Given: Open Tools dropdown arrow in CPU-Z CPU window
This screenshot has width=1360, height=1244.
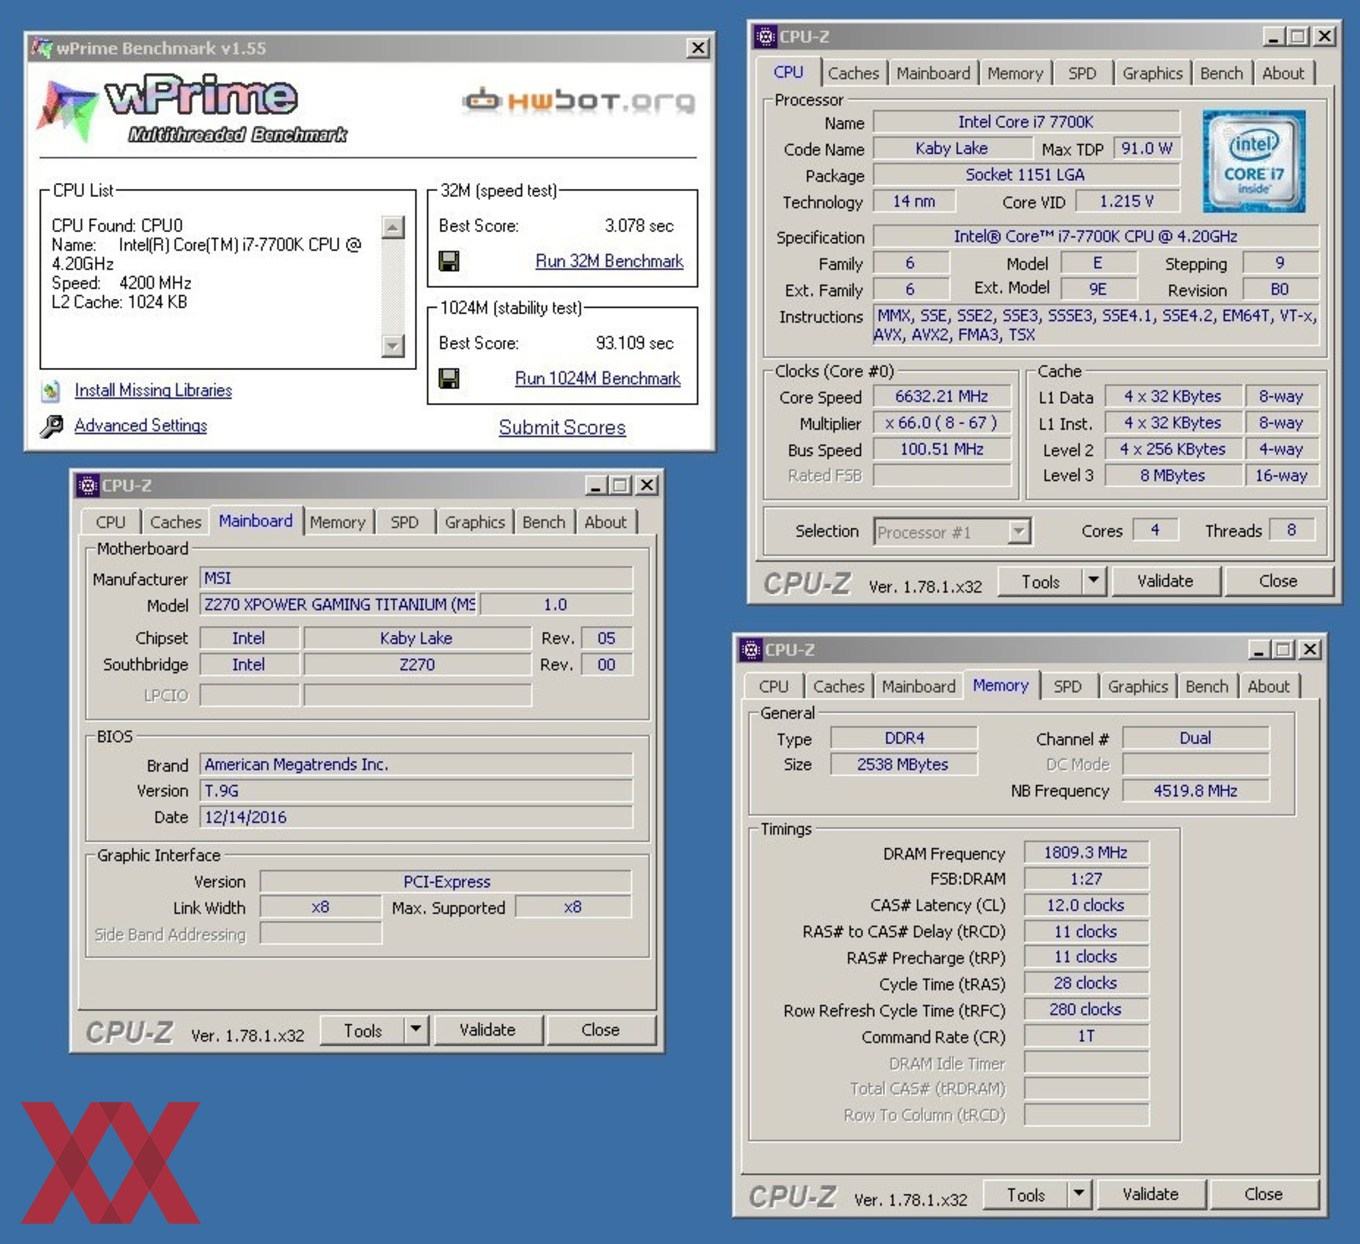Looking at the screenshot, I should pos(1093,581).
